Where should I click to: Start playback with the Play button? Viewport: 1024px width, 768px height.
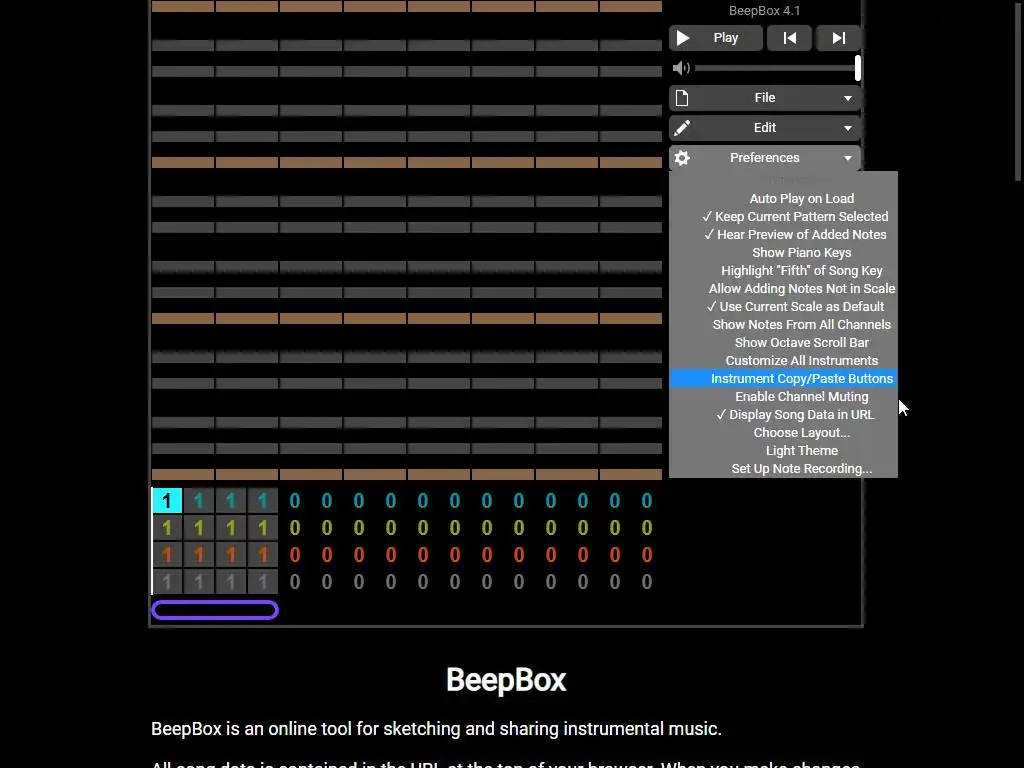pos(715,38)
